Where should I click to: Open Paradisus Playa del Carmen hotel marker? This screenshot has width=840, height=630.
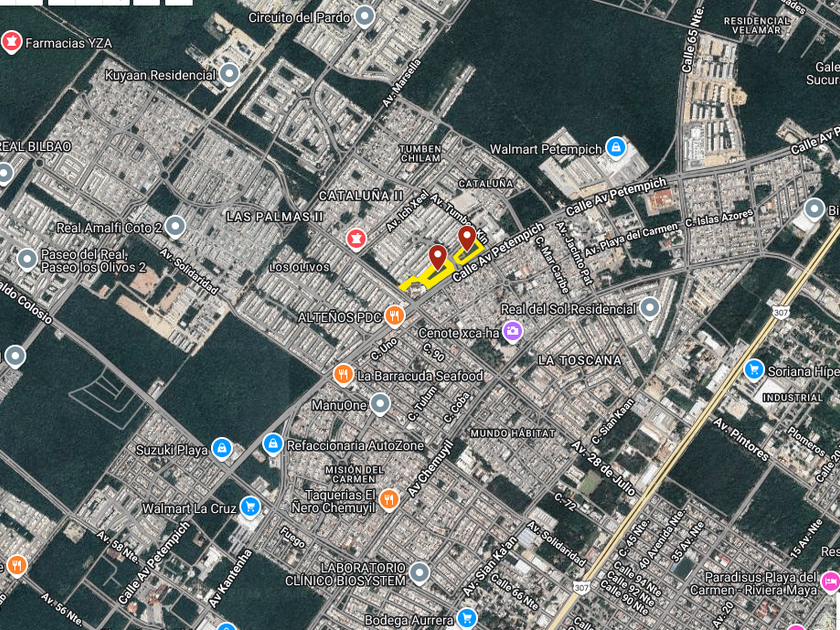click(x=829, y=582)
